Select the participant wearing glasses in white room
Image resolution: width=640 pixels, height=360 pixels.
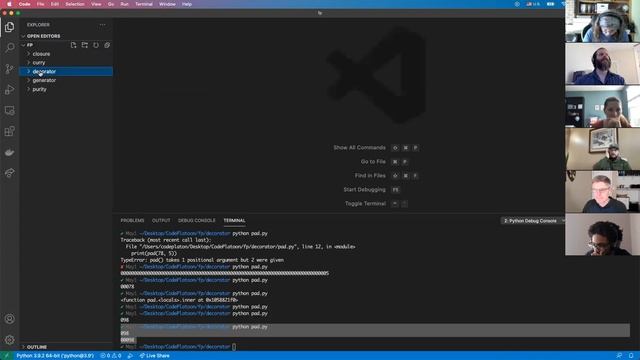[x=602, y=192]
